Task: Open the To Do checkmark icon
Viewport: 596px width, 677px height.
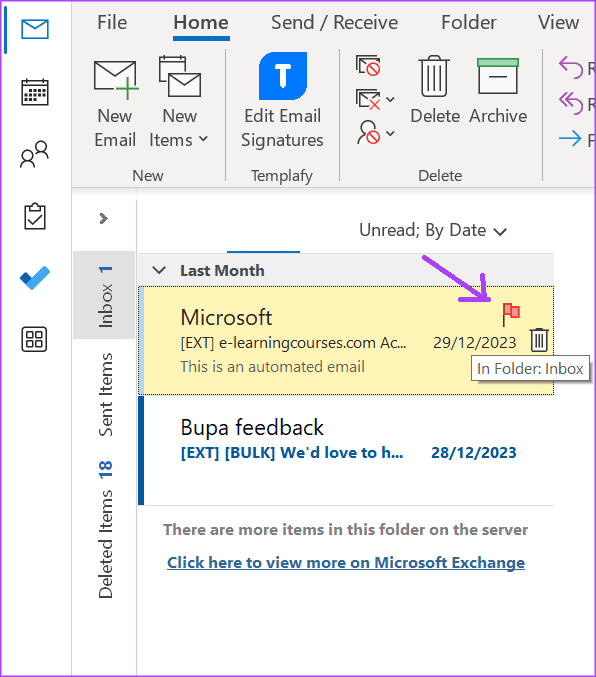Action: click(x=35, y=278)
